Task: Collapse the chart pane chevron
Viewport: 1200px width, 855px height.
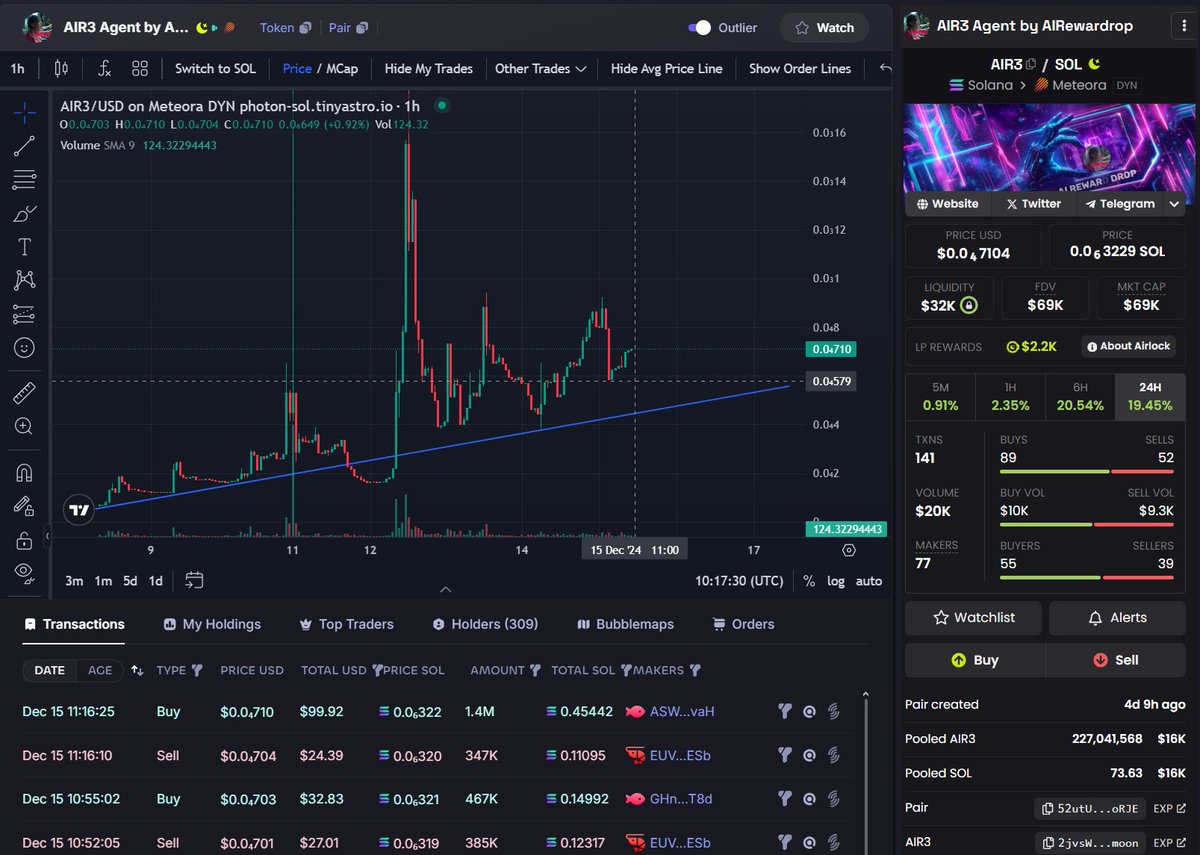Action: pyautogui.click(x=446, y=589)
